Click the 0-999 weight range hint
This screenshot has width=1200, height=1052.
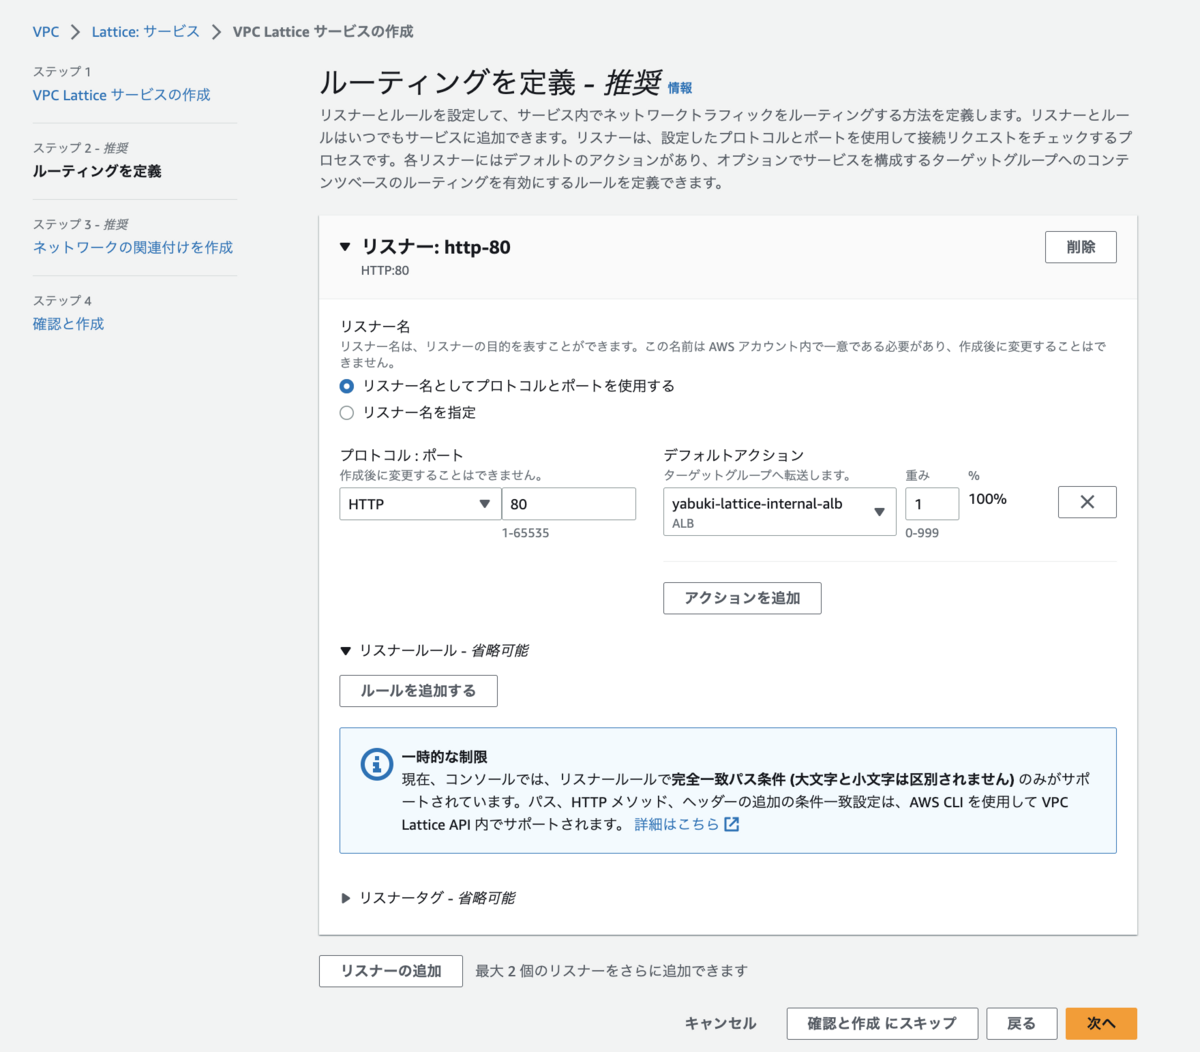[x=922, y=533]
